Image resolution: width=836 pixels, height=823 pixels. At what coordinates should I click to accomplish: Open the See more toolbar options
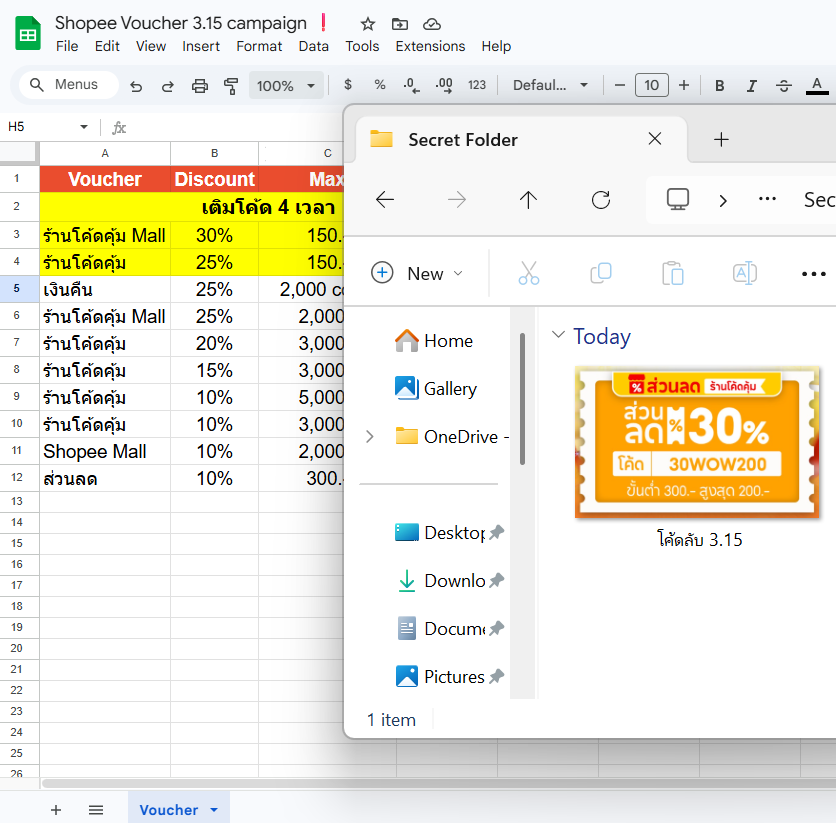[x=814, y=273]
